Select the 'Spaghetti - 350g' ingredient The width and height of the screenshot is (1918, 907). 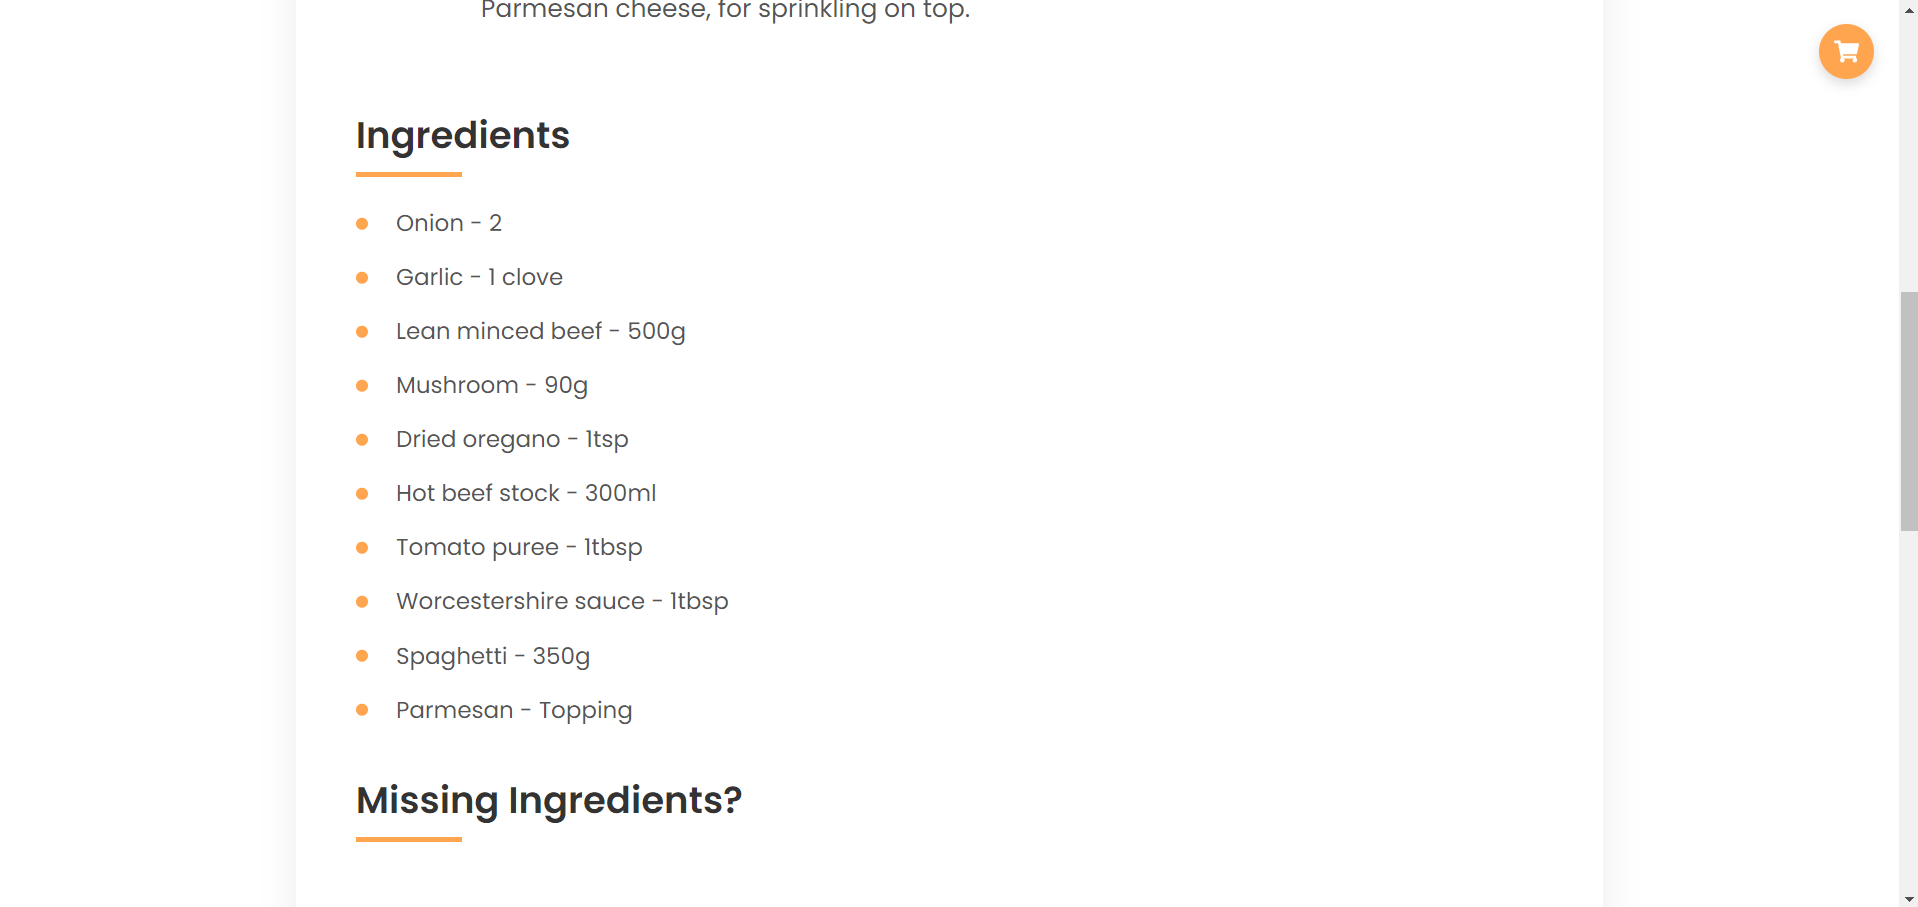[492, 656]
